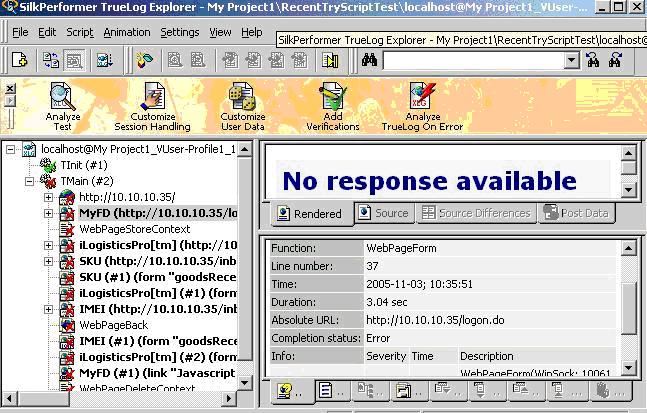Screen dimensions: 647x413
Task: Click the colorful cube toolbar icon
Action: (145, 60)
